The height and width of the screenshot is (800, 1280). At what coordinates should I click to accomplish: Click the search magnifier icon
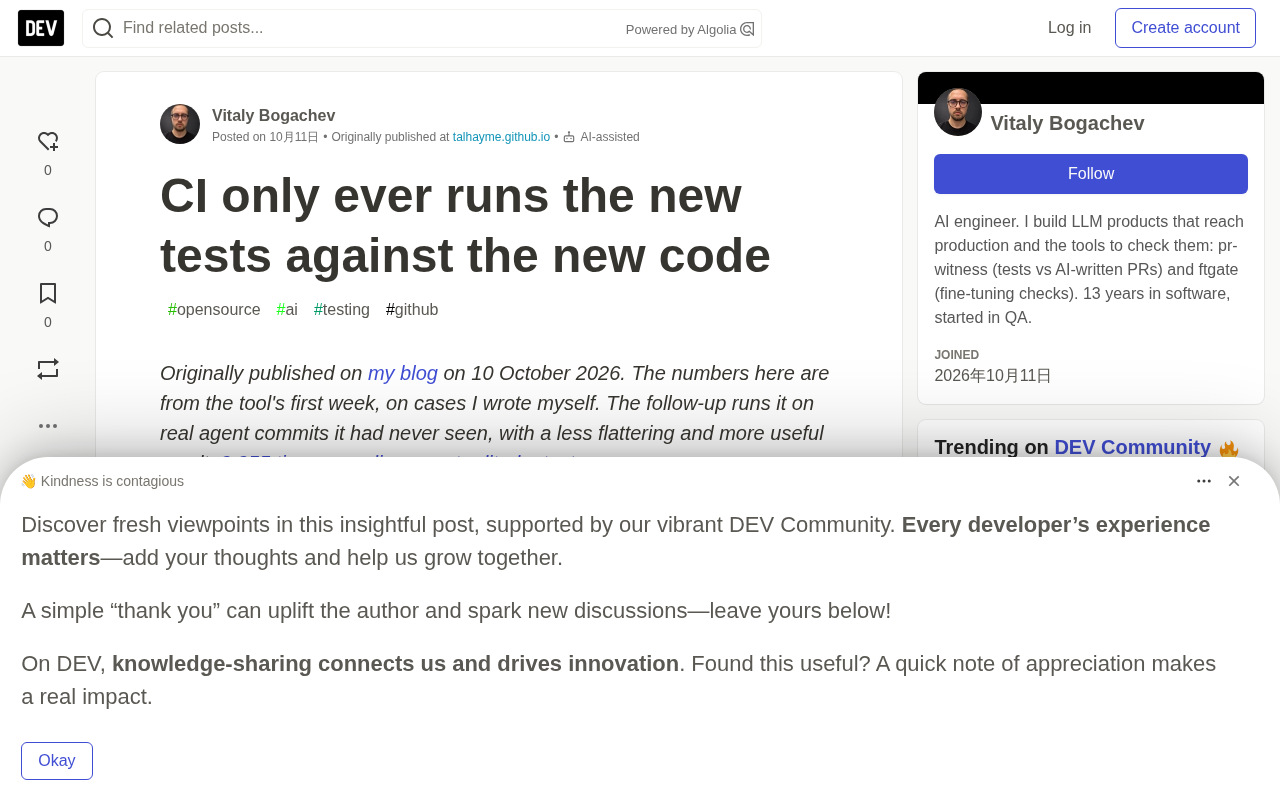pos(103,28)
